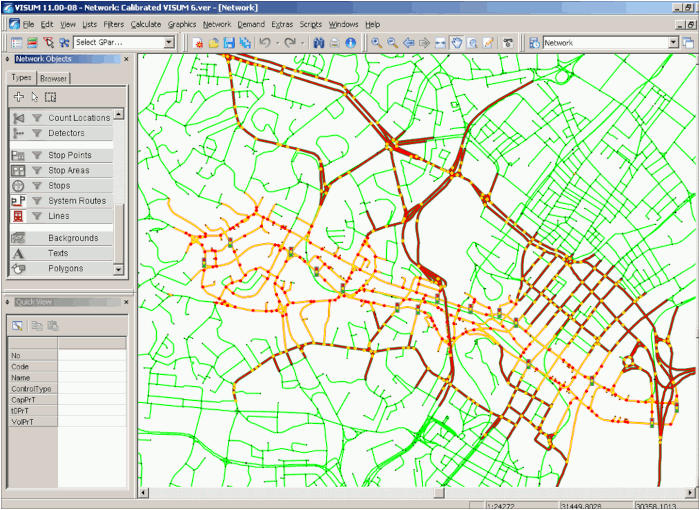This screenshot has height=510, width=700.
Task: Open the Network view dropdown
Action: [x=673, y=43]
